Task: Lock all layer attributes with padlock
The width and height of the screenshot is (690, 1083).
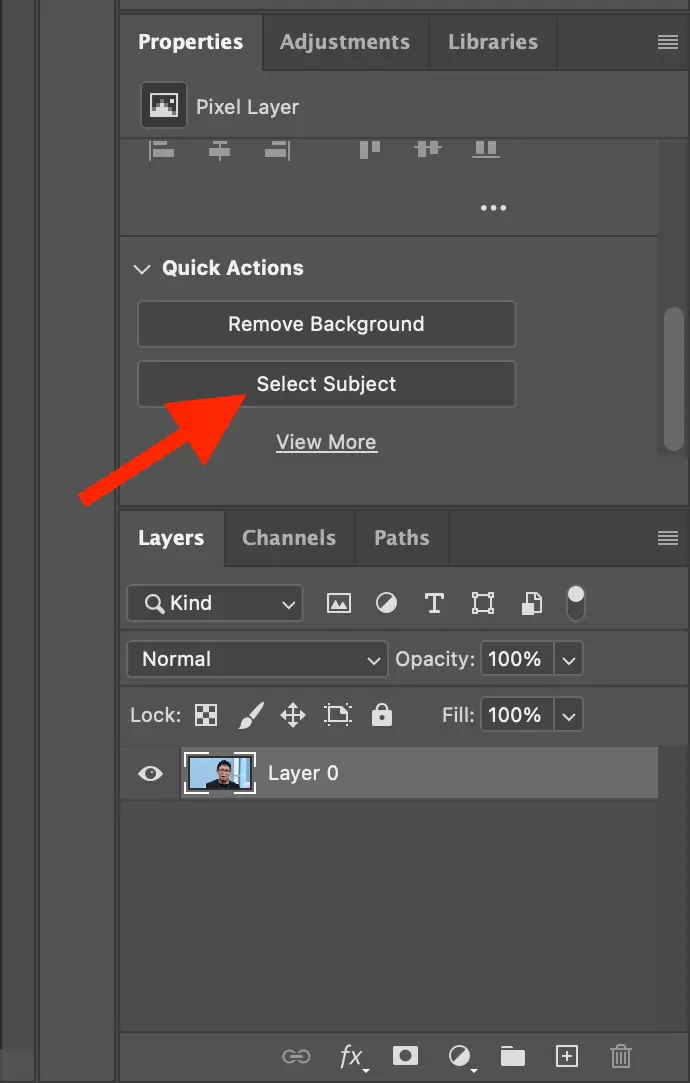Action: [x=381, y=715]
